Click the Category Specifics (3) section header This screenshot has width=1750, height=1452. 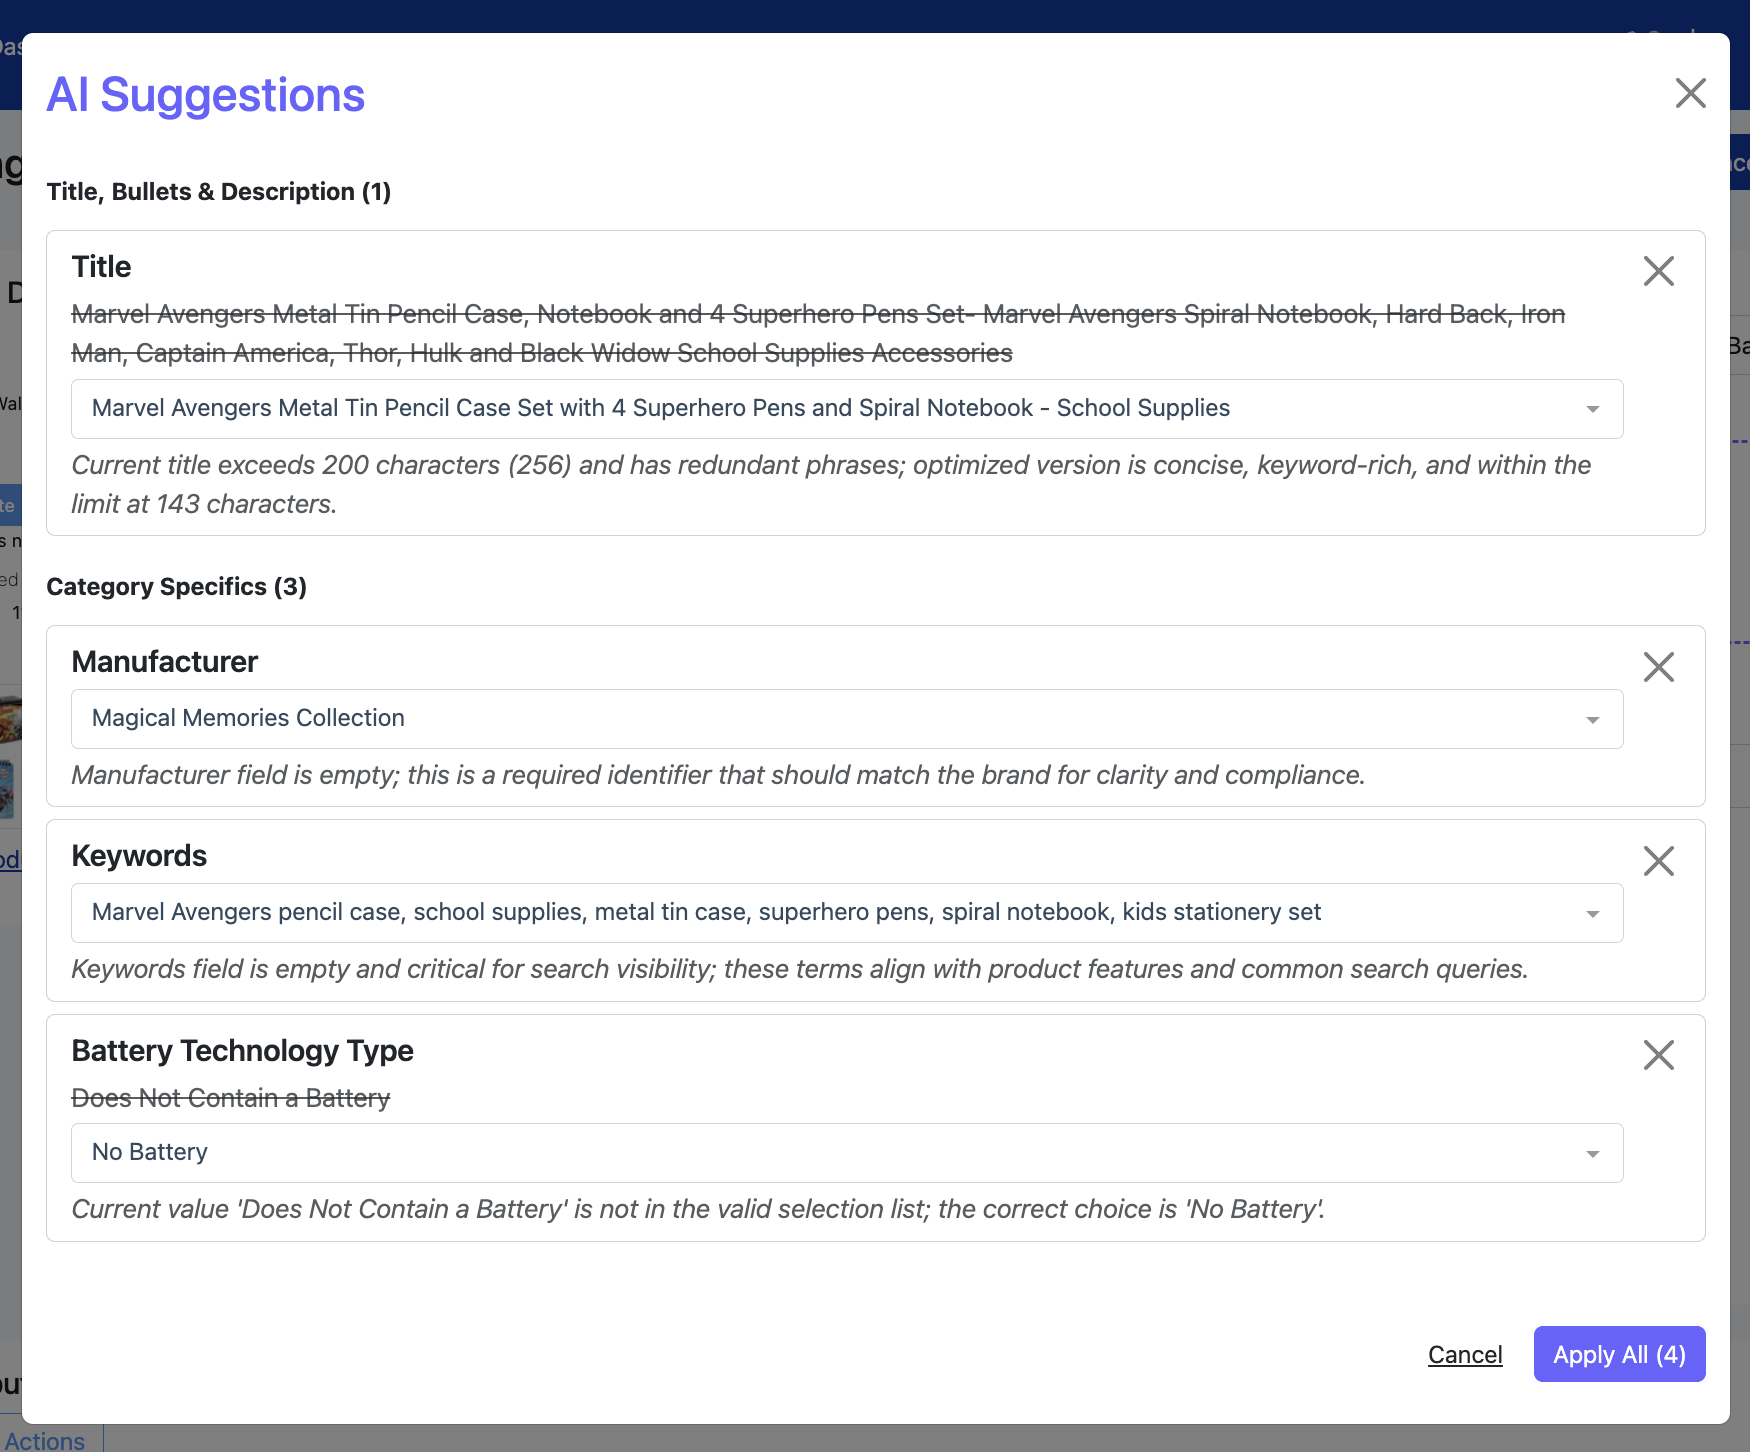click(x=176, y=586)
